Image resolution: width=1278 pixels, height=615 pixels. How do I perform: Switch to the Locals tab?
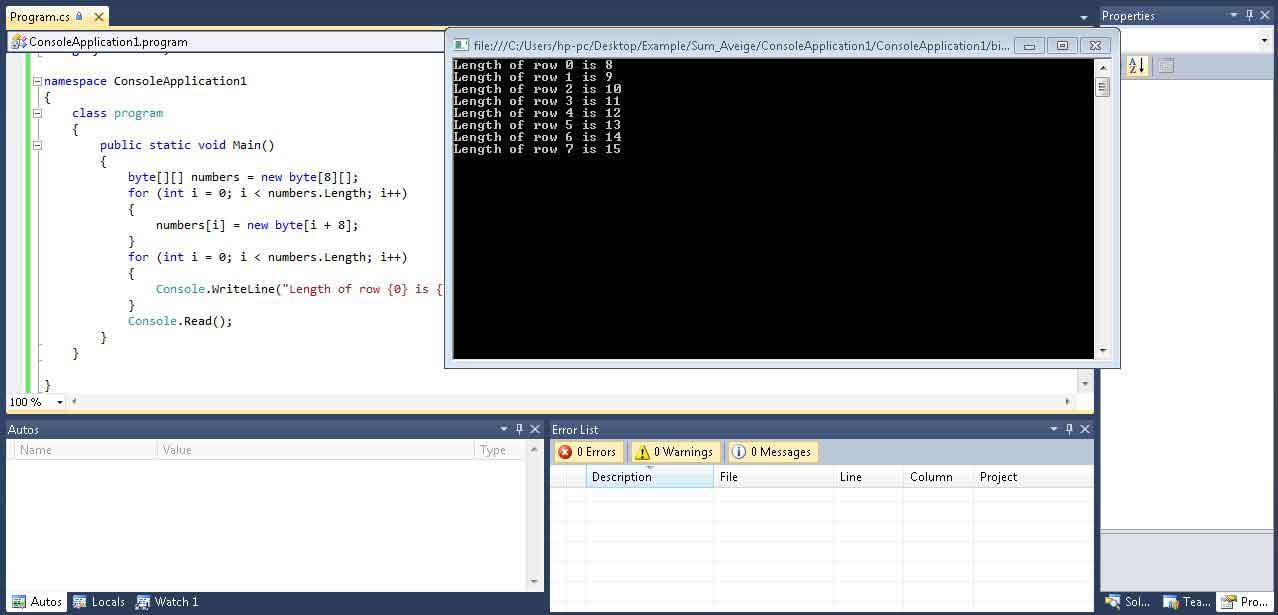pos(99,602)
